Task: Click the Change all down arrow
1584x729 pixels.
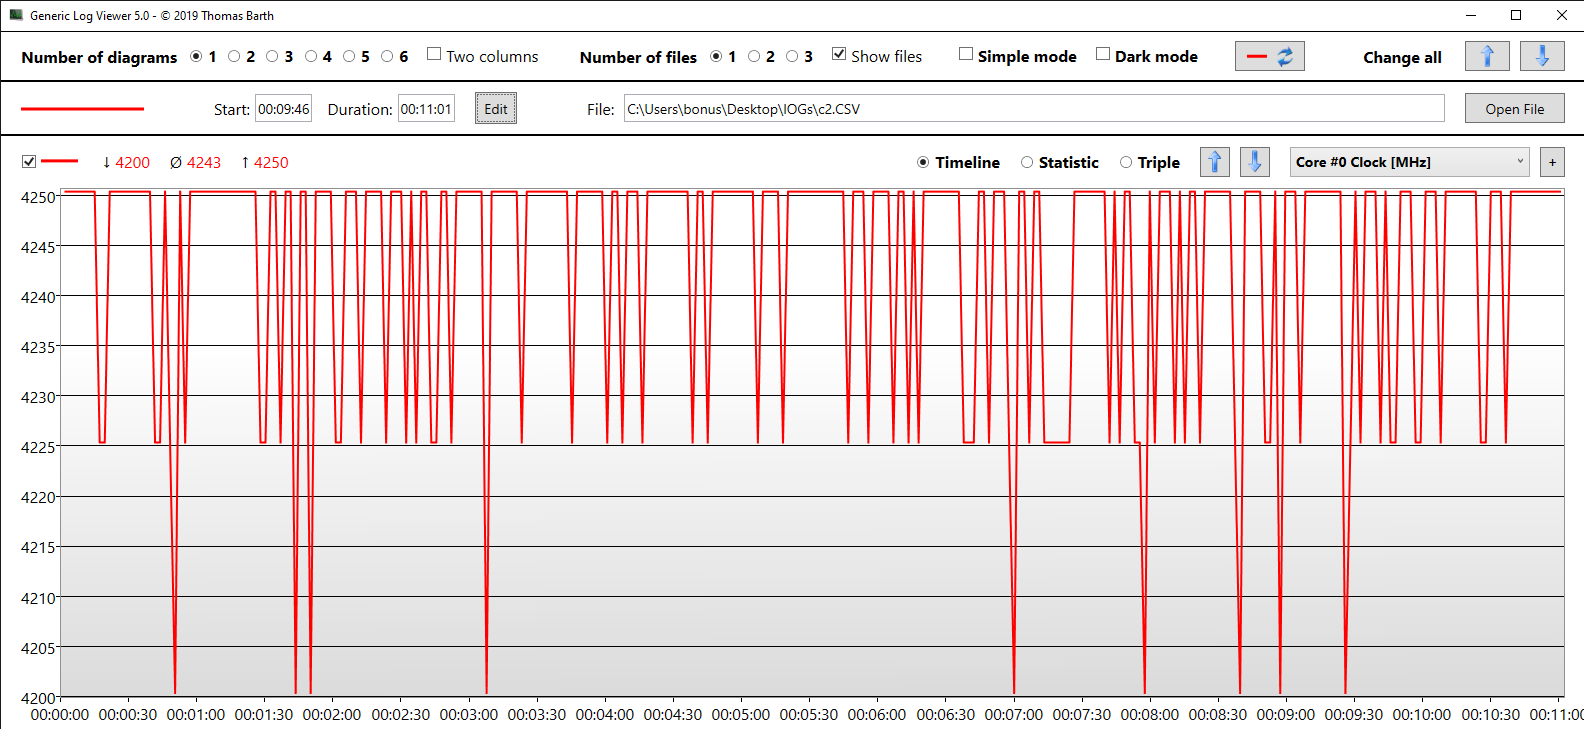Action: (1542, 57)
